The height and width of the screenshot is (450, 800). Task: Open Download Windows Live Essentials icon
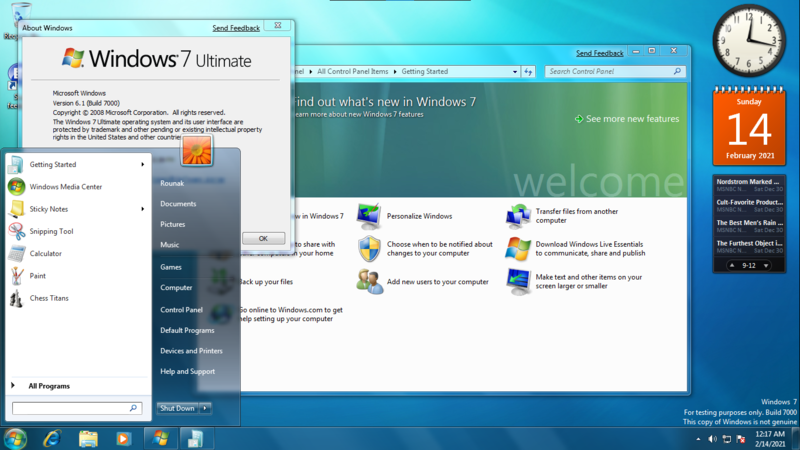518,249
